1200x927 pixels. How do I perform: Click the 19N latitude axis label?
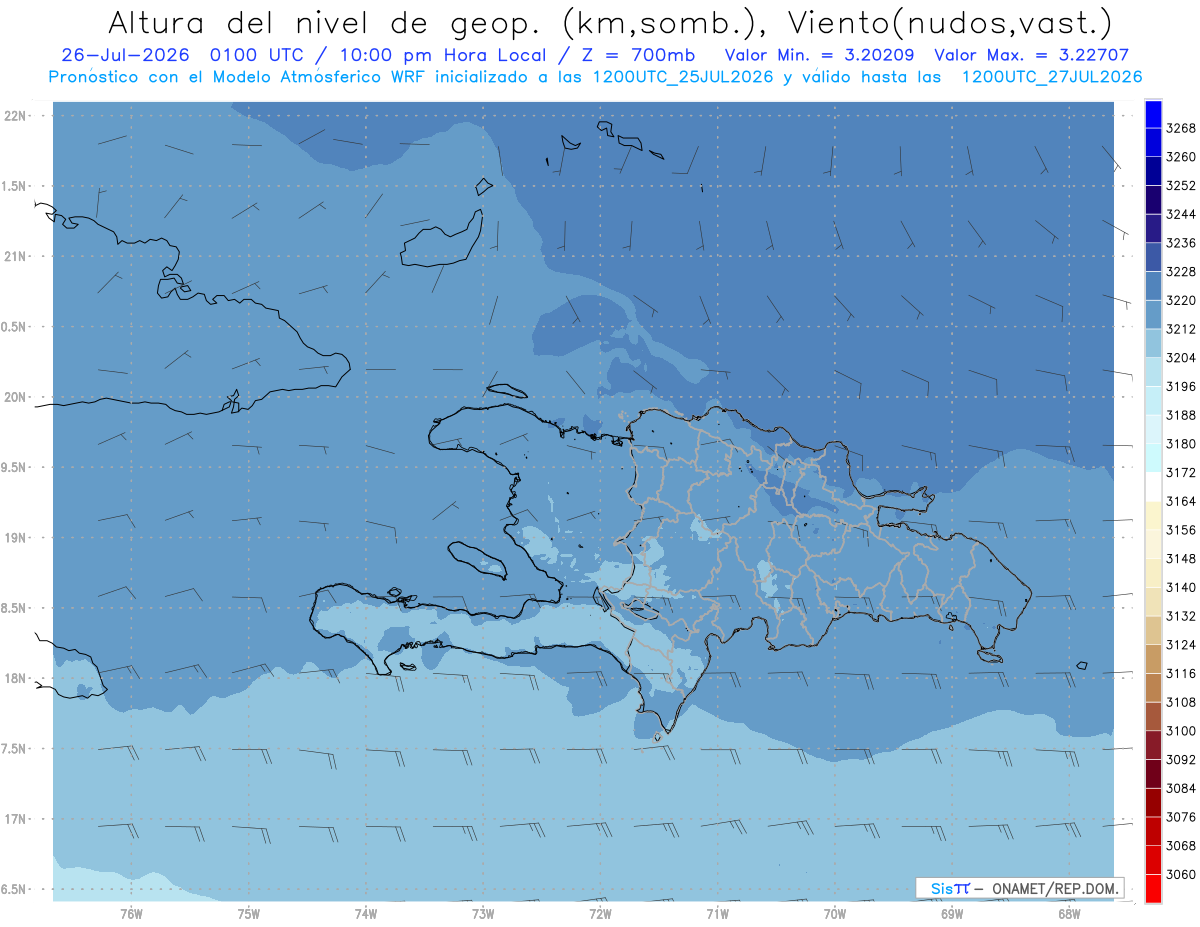(16, 538)
